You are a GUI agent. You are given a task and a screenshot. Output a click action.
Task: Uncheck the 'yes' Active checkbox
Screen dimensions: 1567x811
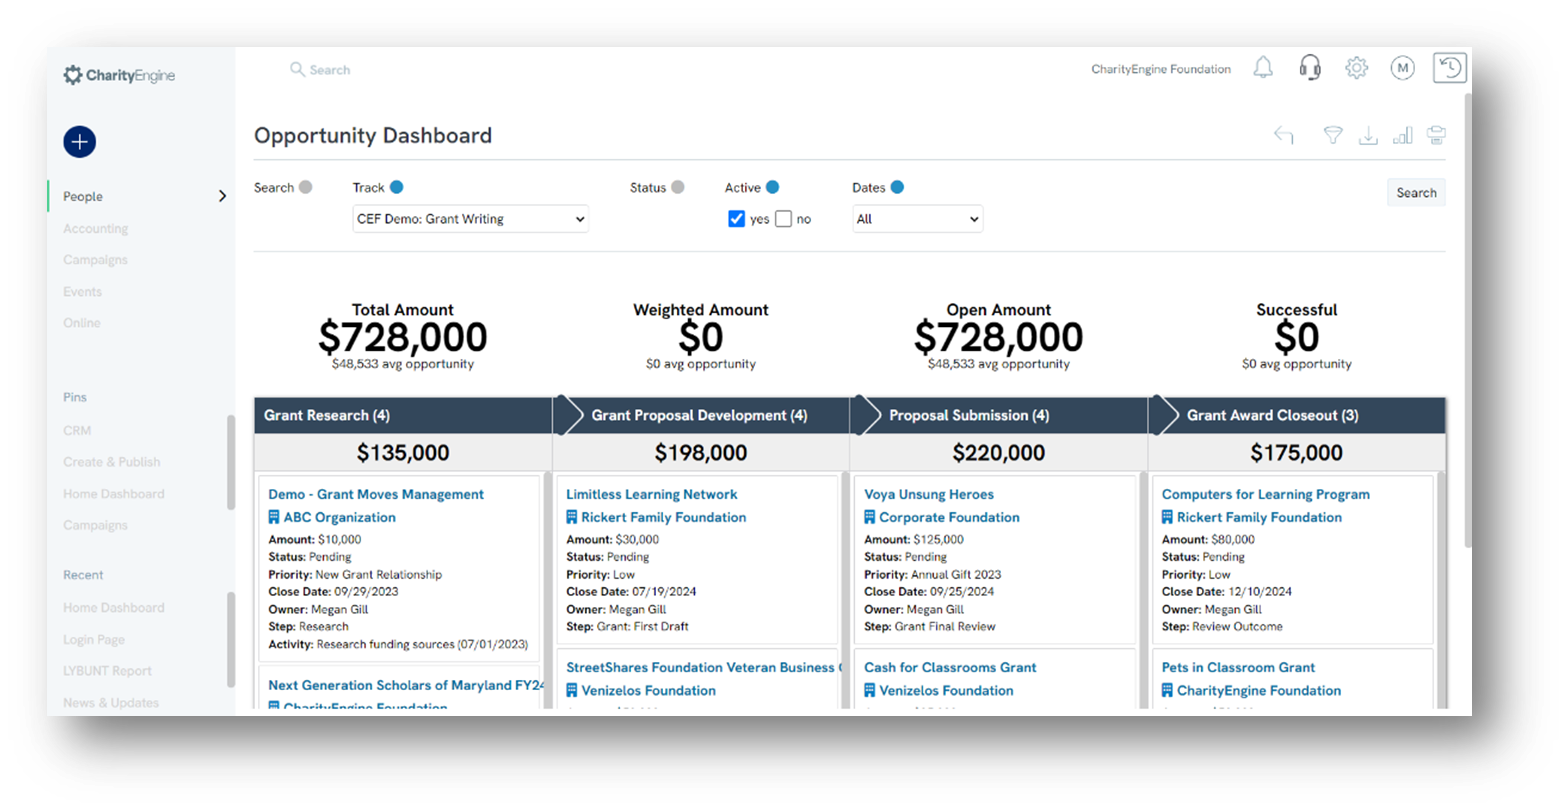(736, 218)
